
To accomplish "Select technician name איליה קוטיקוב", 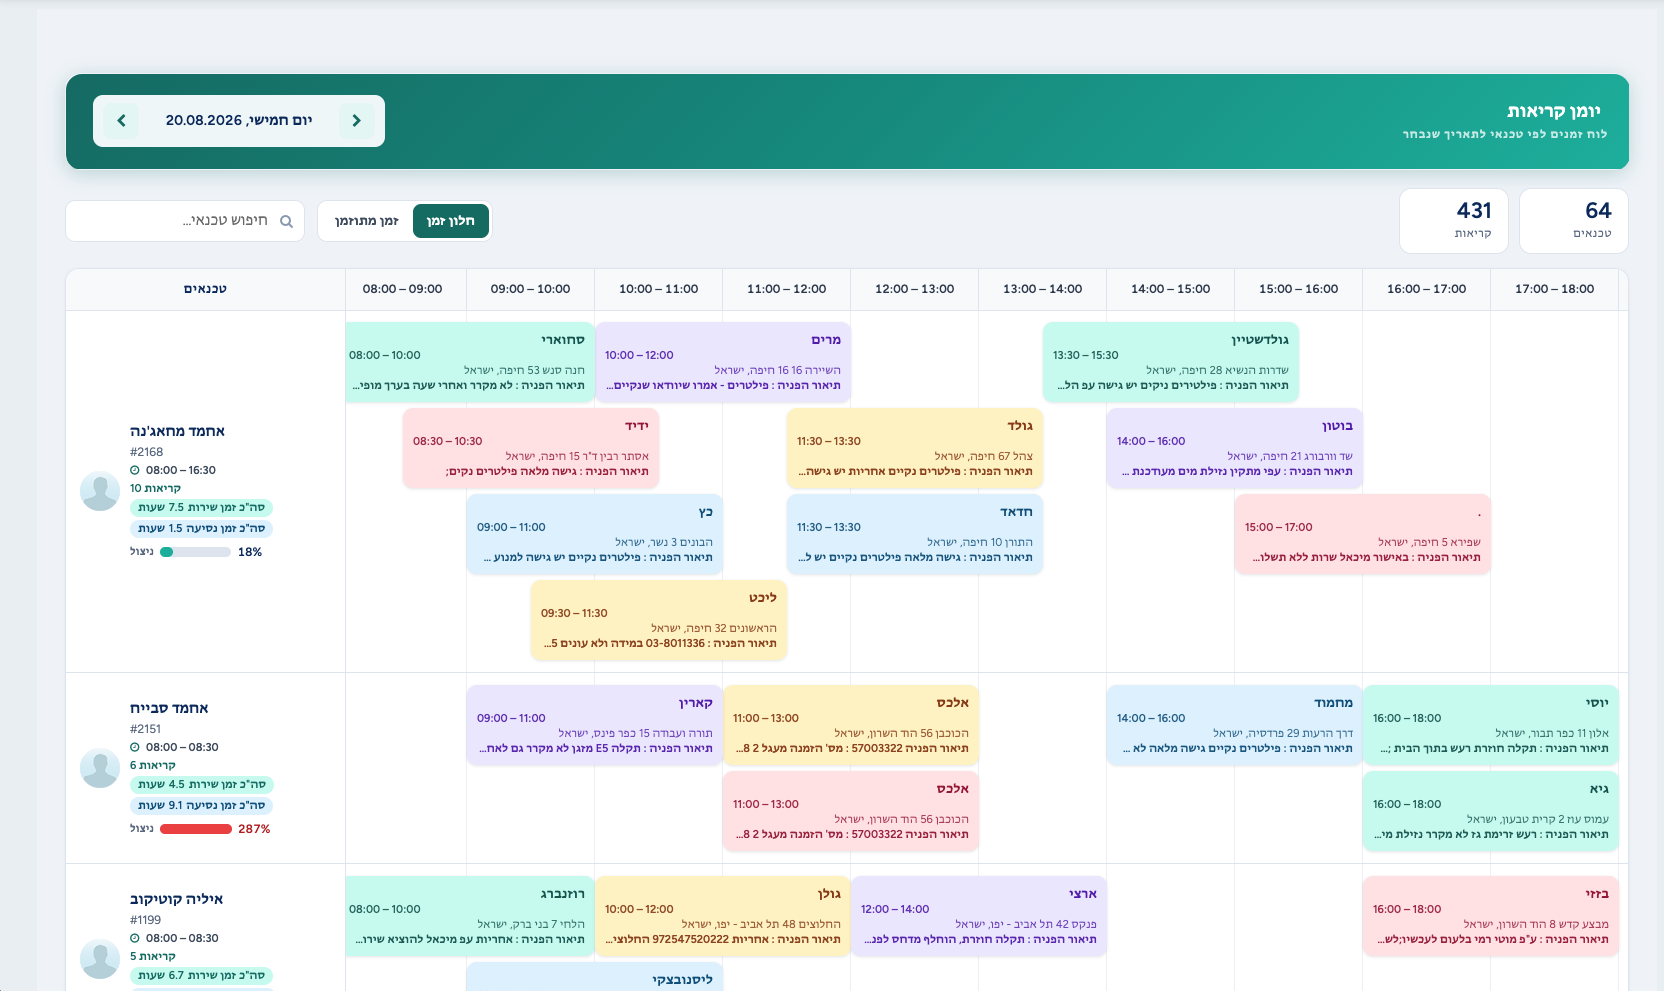I will (x=176, y=899).
